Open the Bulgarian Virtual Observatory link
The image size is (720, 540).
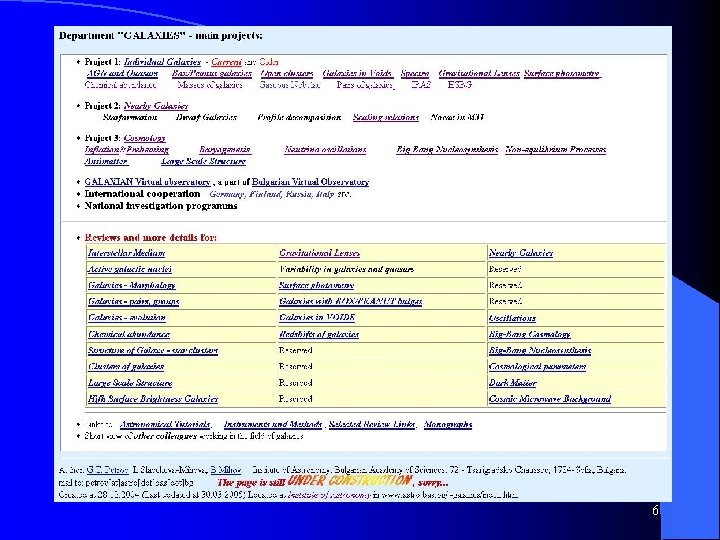pyautogui.click(x=310, y=182)
